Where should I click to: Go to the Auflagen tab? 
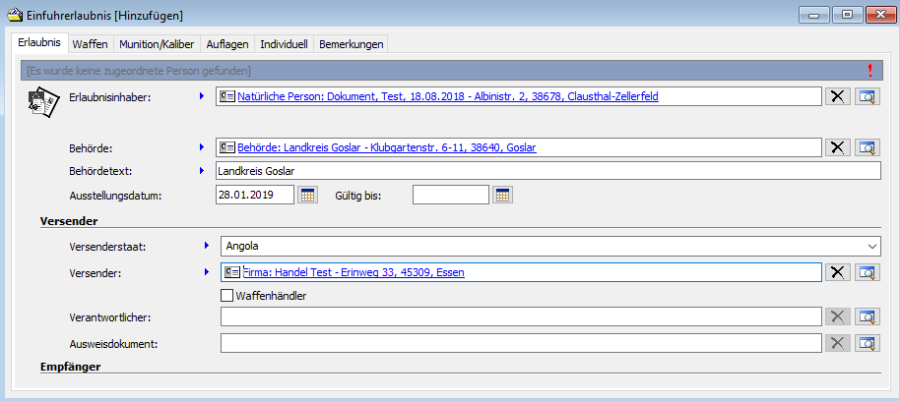pyautogui.click(x=227, y=44)
